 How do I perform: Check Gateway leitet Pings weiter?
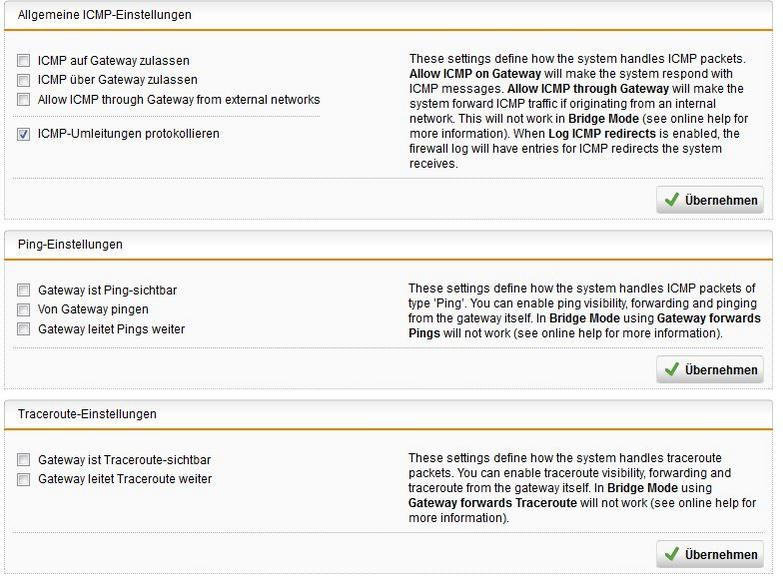(24, 329)
